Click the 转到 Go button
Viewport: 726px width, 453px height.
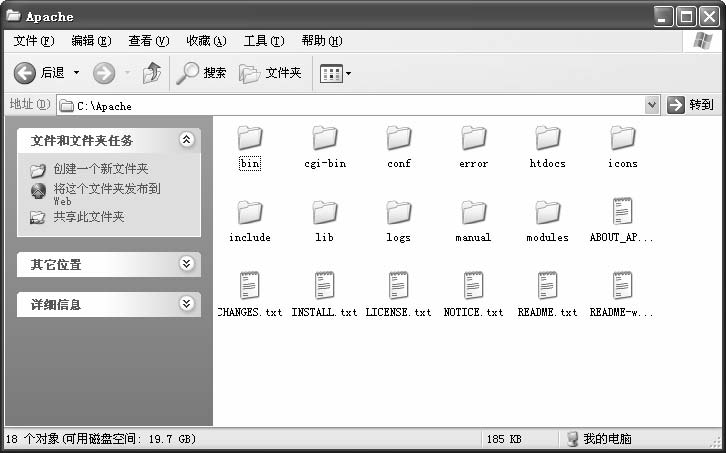tap(690, 105)
